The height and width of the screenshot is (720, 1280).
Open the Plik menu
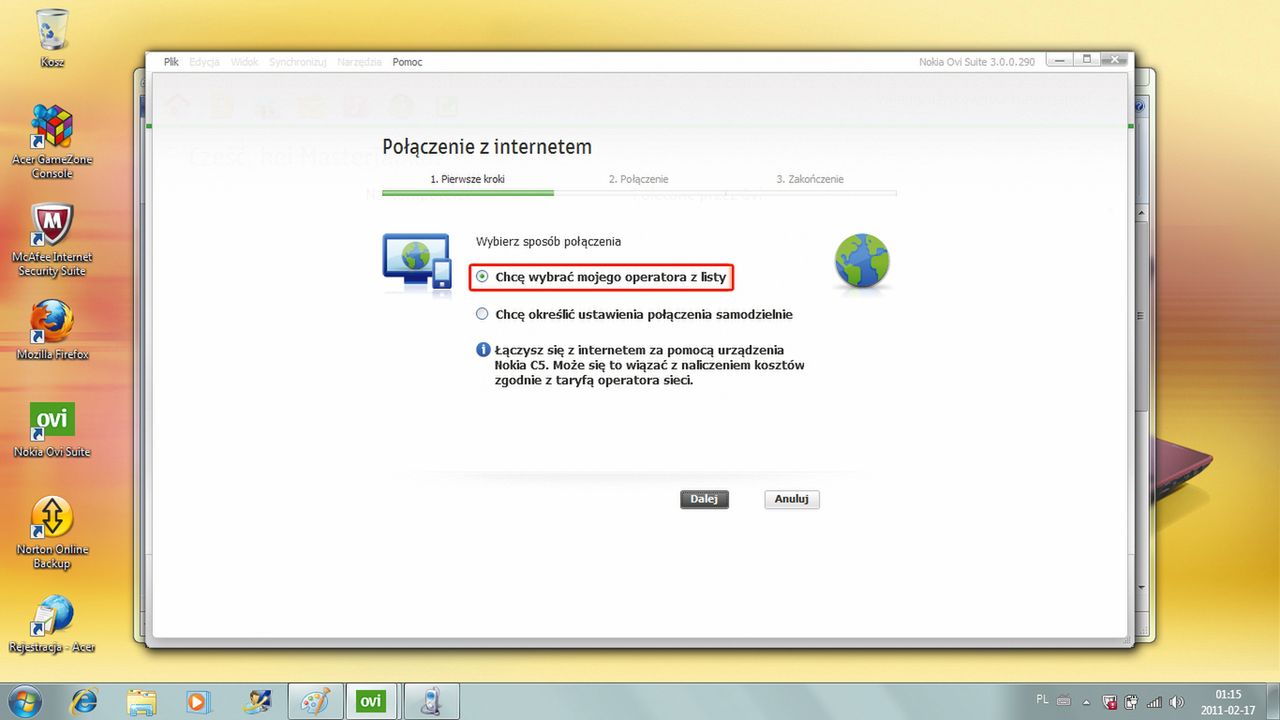(x=171, y=62)
